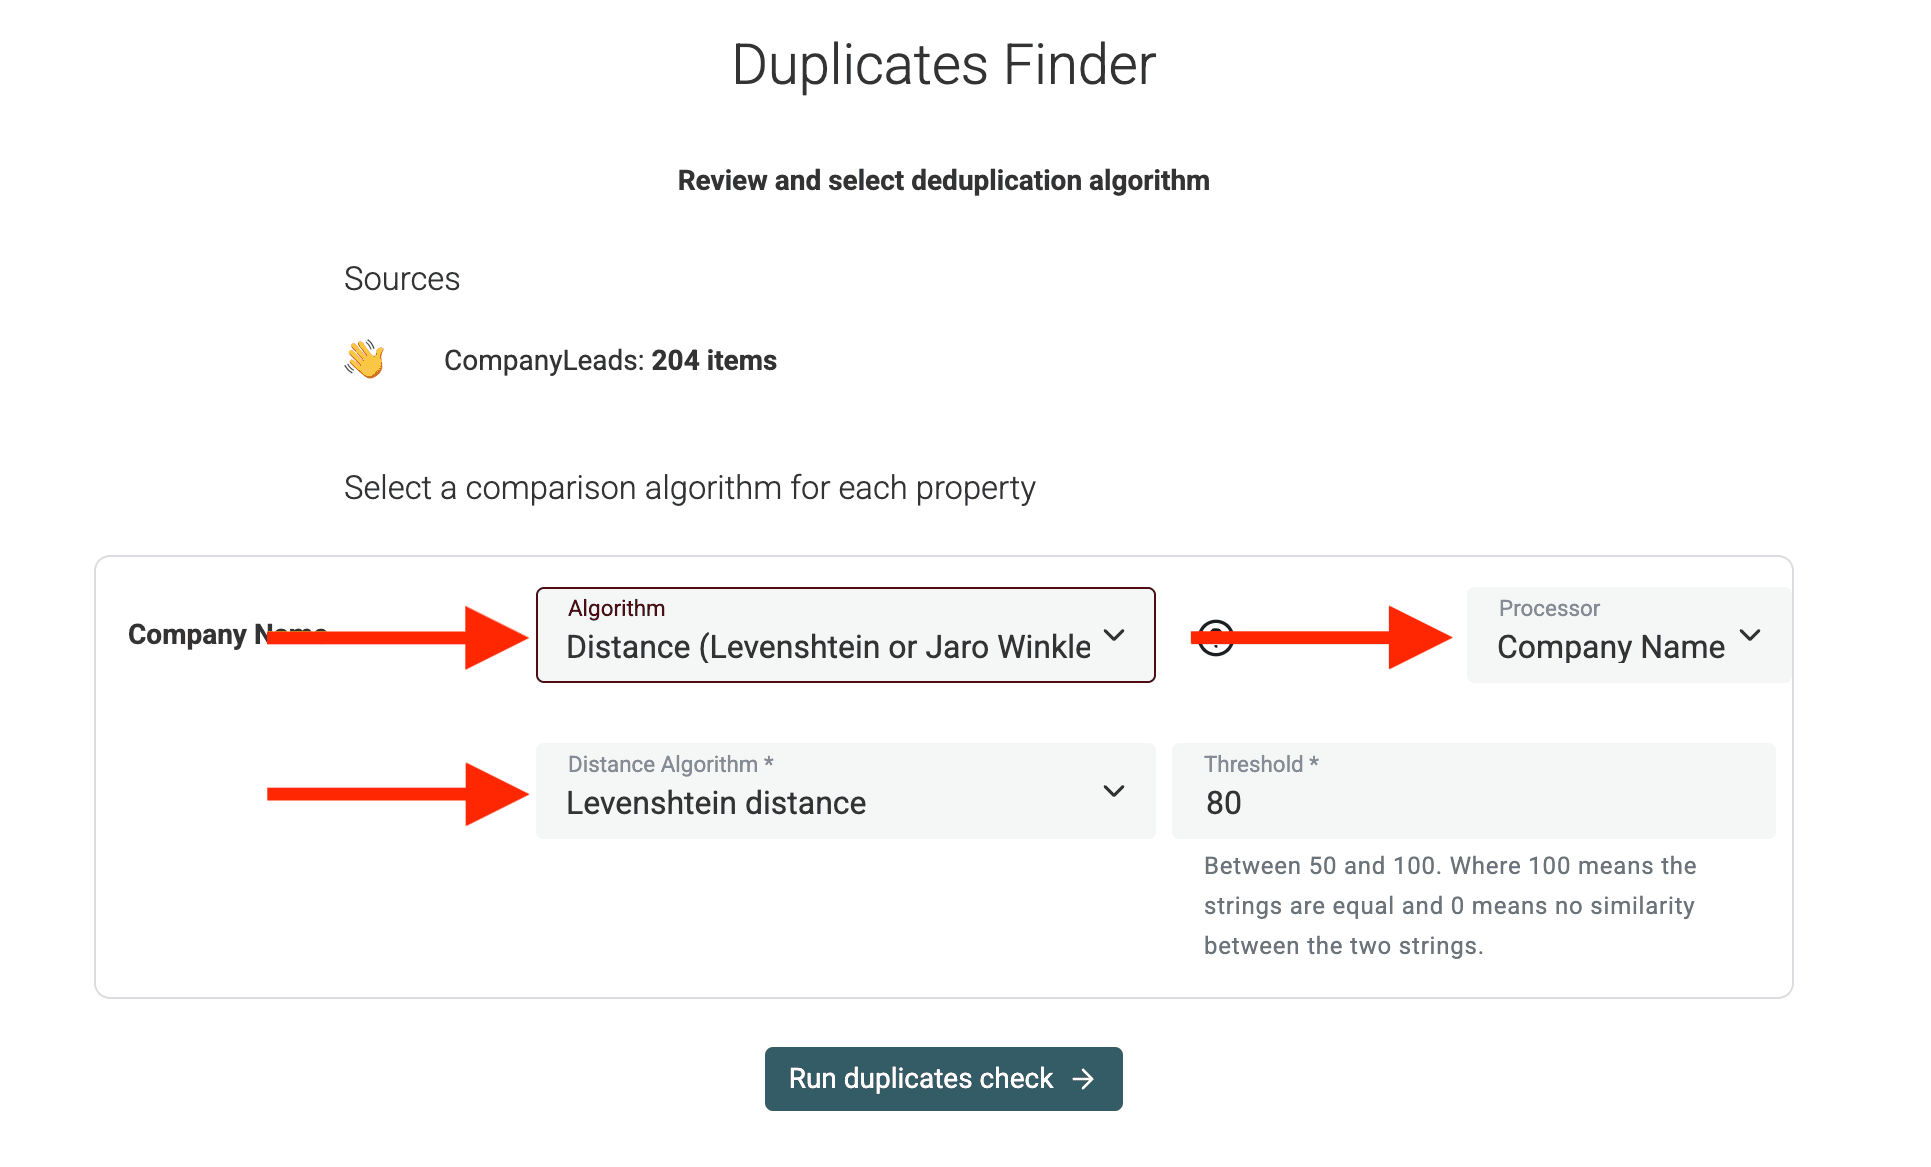Image resolution: width=1931 pixels, height=1167 pixels.
Task: Click the comparison algorithm section heading
Action: click(689, 487)
